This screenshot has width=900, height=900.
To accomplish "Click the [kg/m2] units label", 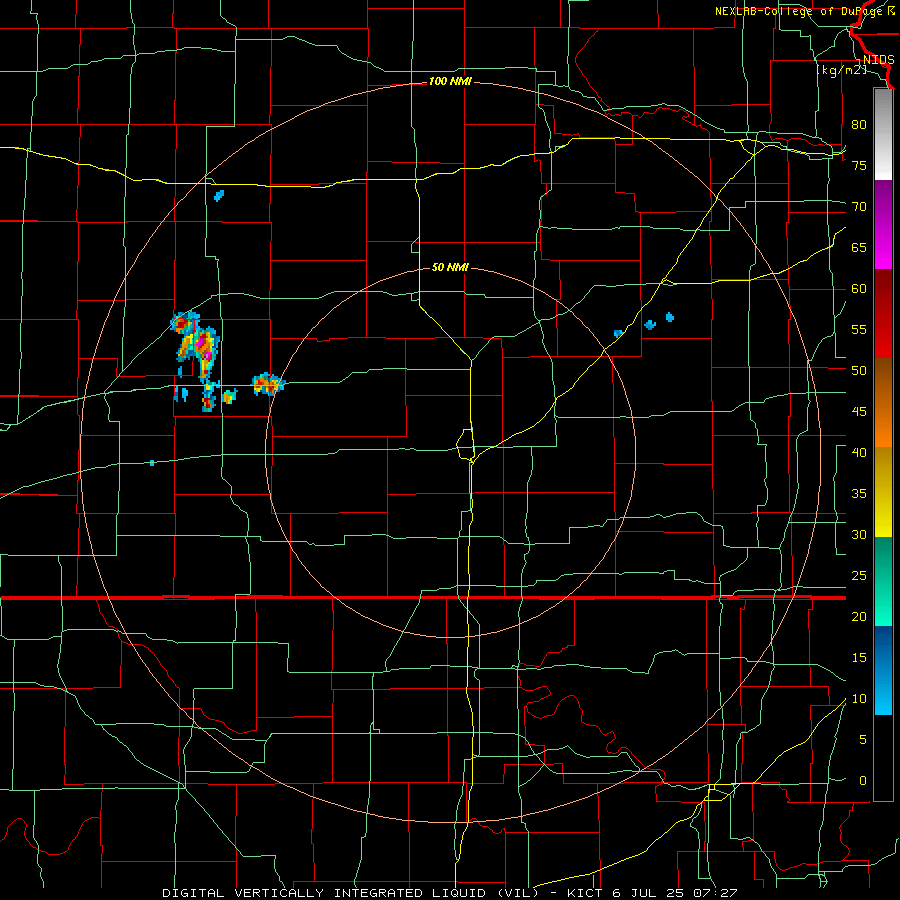I will click(841, 70).
